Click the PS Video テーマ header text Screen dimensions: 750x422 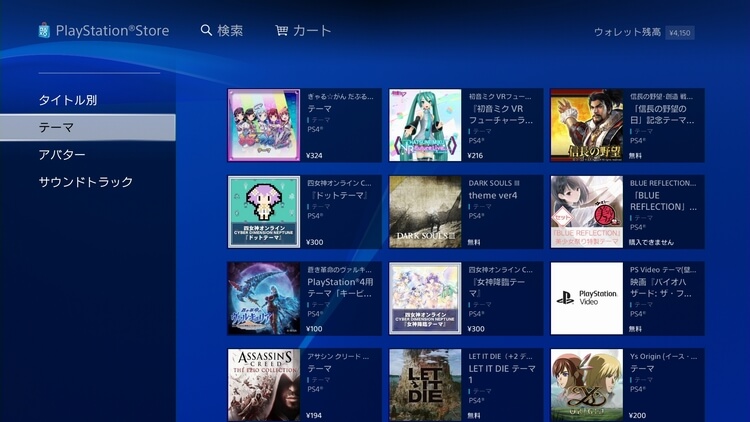click(663, 269)
